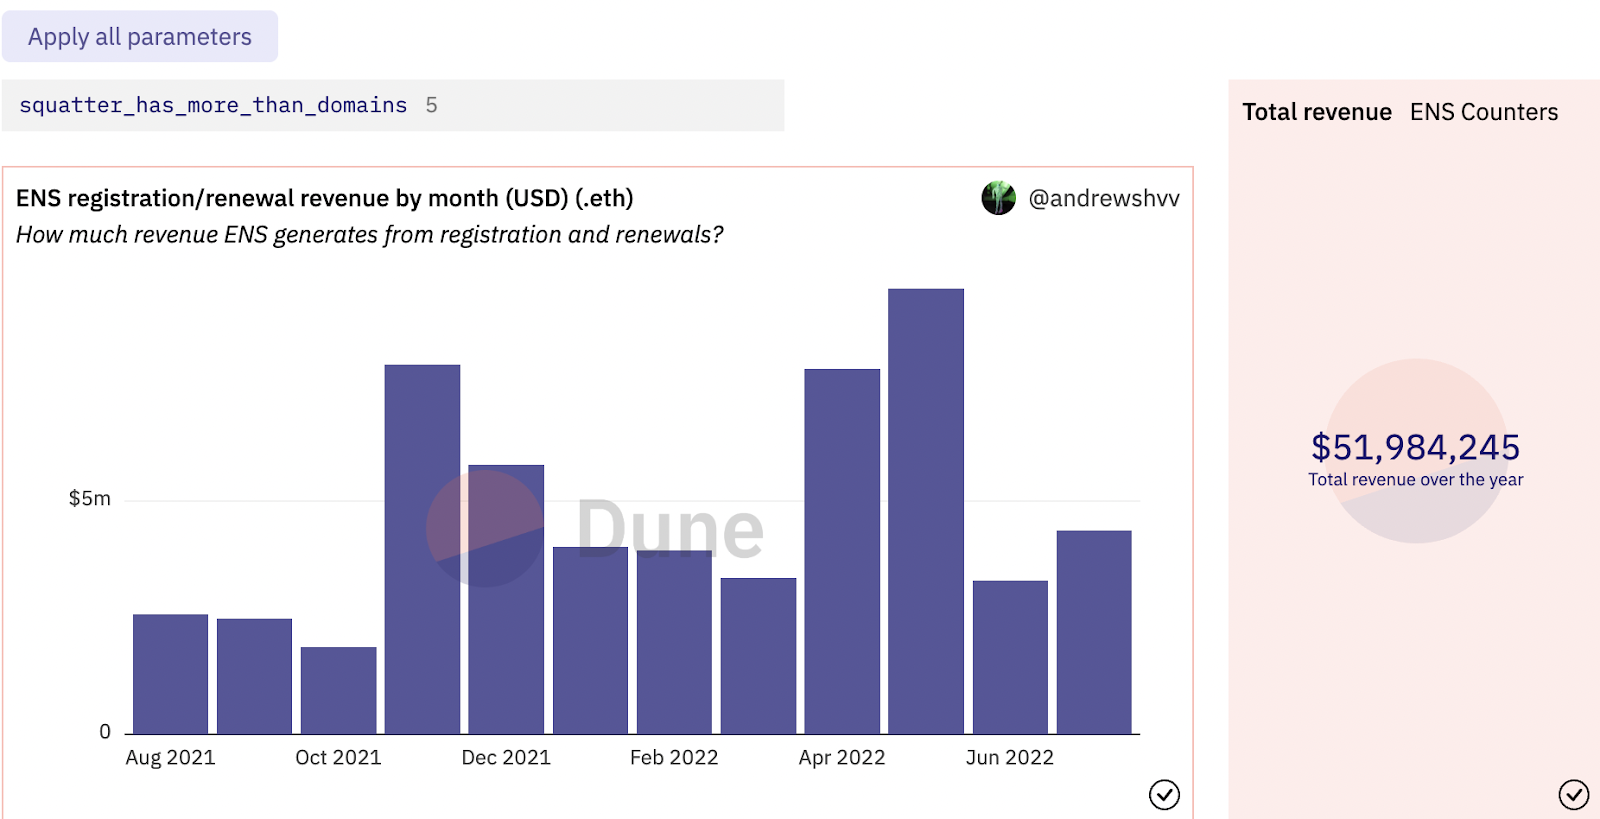1600x819 pixels.
Task: Click the $5m y-axis label
Action: (x=90, y=498)
